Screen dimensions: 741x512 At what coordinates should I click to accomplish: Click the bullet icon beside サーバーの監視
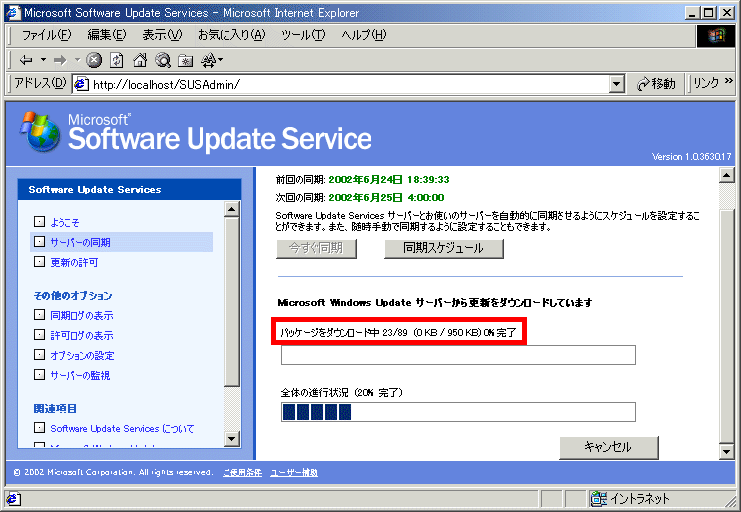coord(40,374)
